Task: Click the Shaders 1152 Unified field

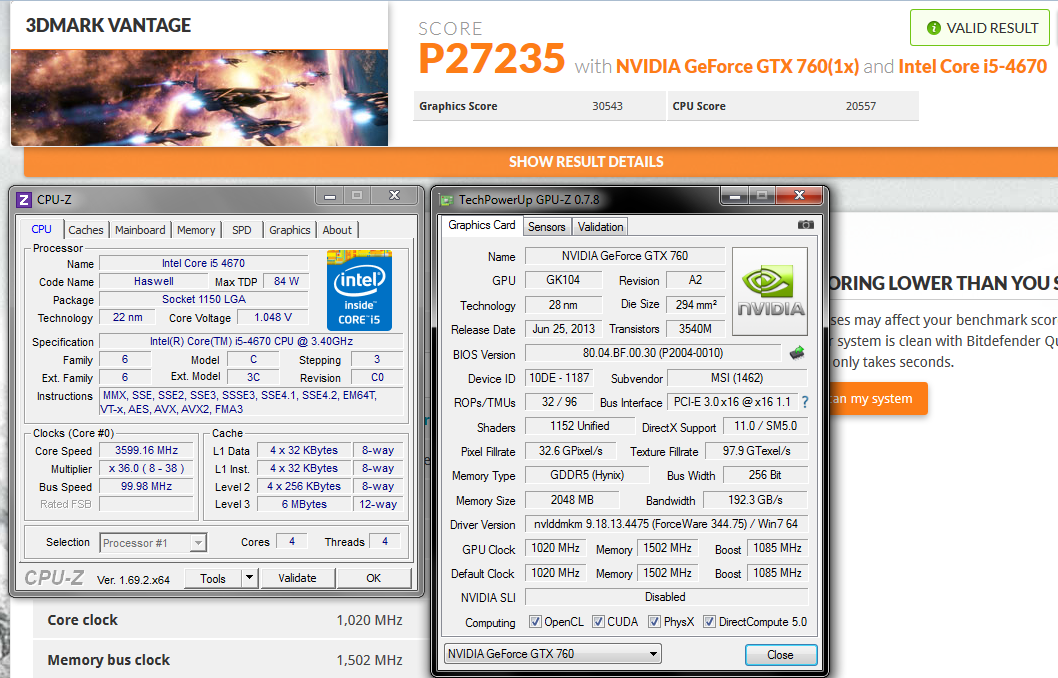Action: pos(580,426)
